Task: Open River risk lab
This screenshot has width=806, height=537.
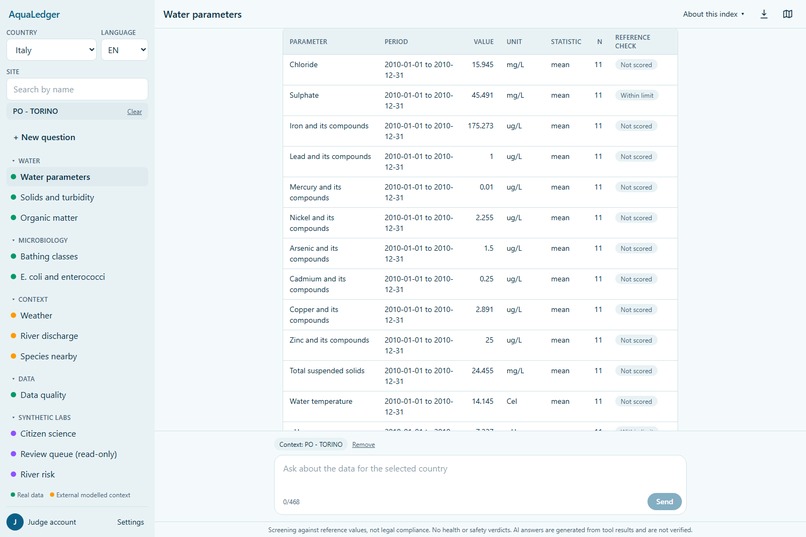Action: click(x=77, y=475)
